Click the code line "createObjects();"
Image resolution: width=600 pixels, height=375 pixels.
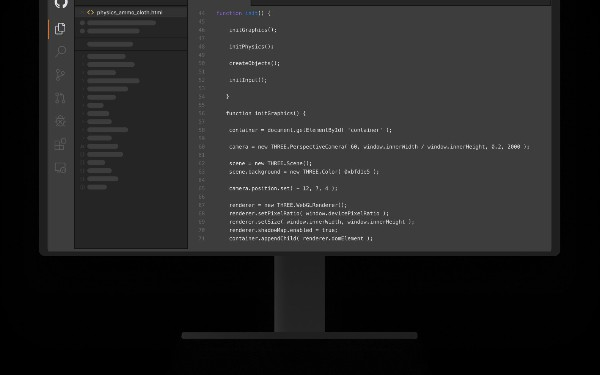click(x=254, y=63)
